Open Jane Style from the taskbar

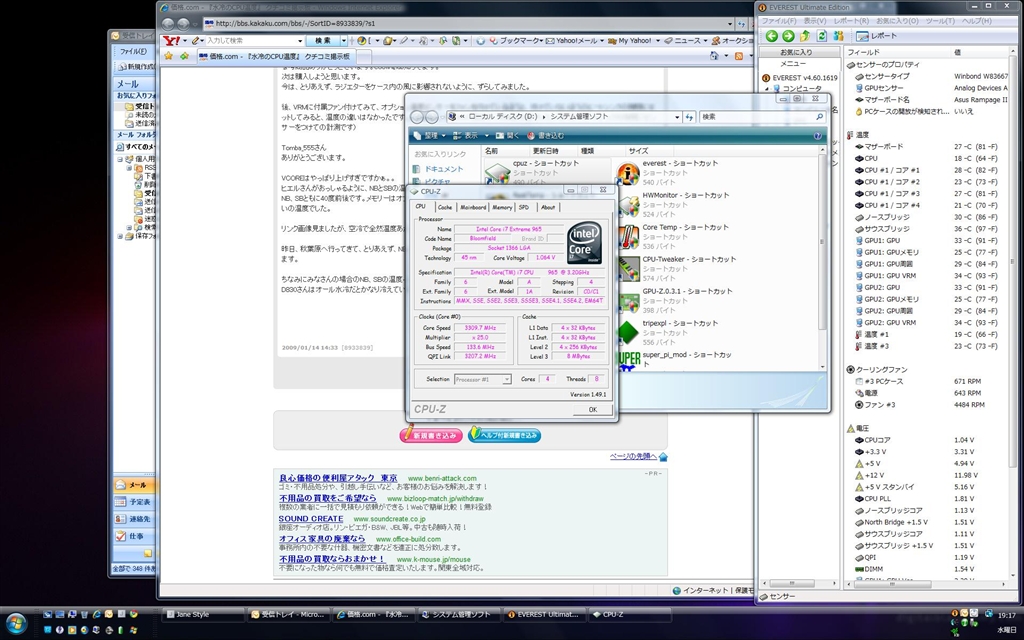pyautogui.click(x=204, y=615)
